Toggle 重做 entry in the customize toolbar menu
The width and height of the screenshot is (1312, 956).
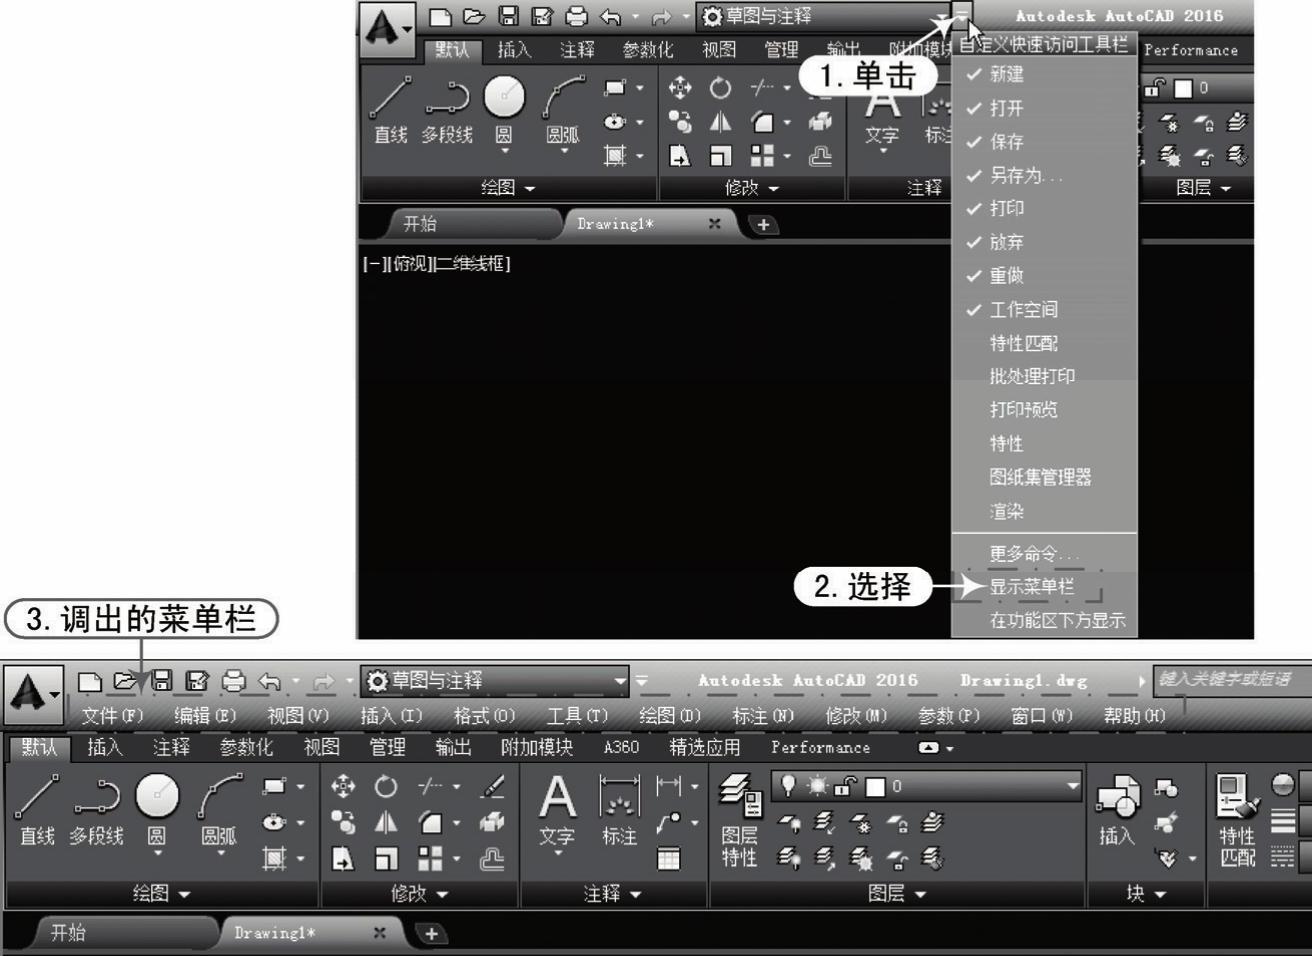(x=1044, y=275)
